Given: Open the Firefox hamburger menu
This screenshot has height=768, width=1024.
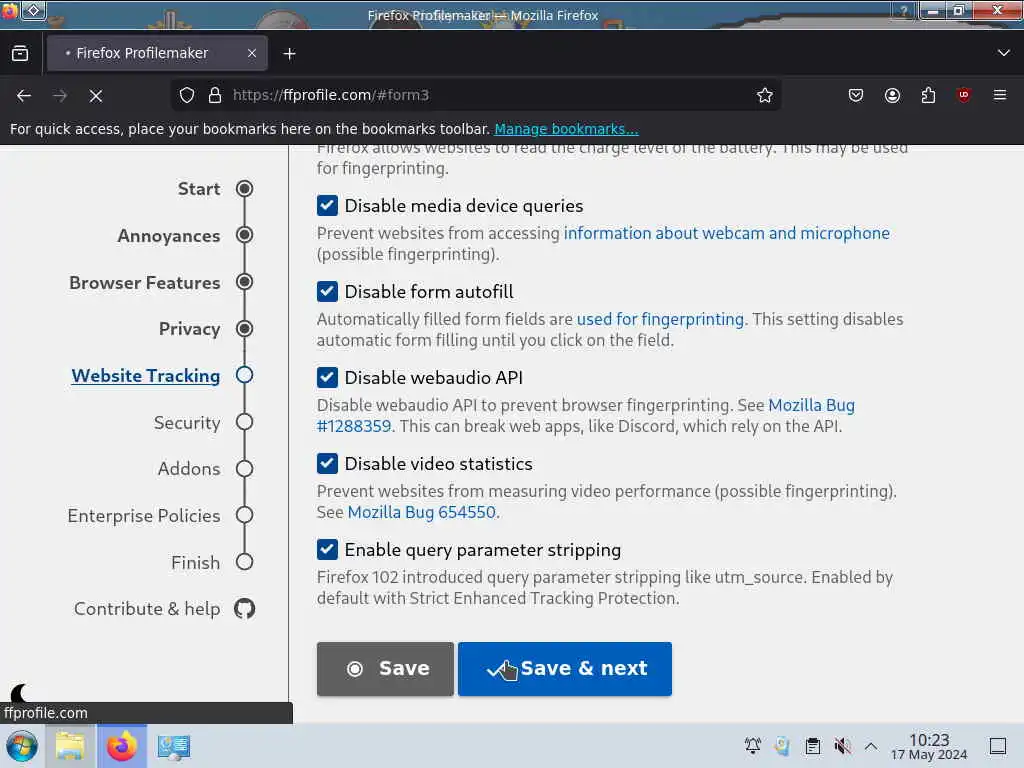Looking at the screenshot, I should (1000, 95).
